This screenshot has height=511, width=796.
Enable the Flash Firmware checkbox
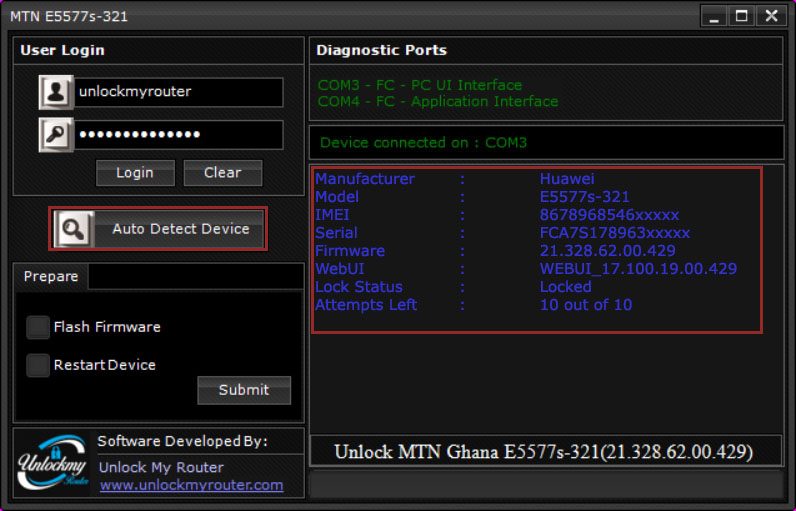38,327
